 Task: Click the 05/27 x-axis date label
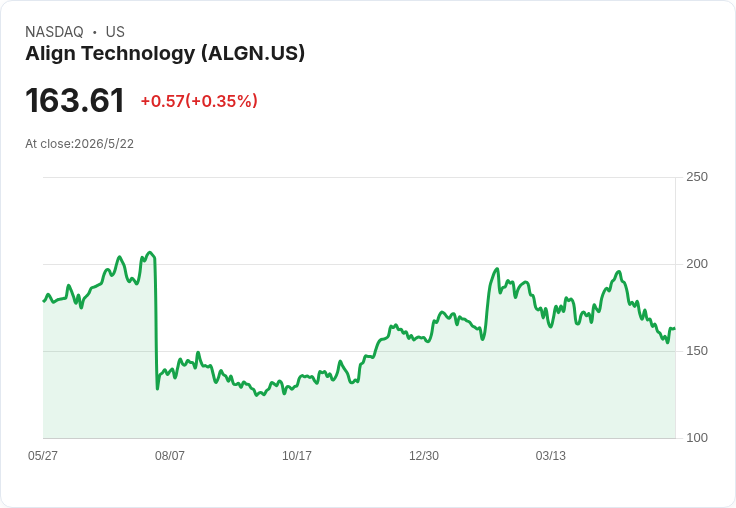tap(43, 455)
